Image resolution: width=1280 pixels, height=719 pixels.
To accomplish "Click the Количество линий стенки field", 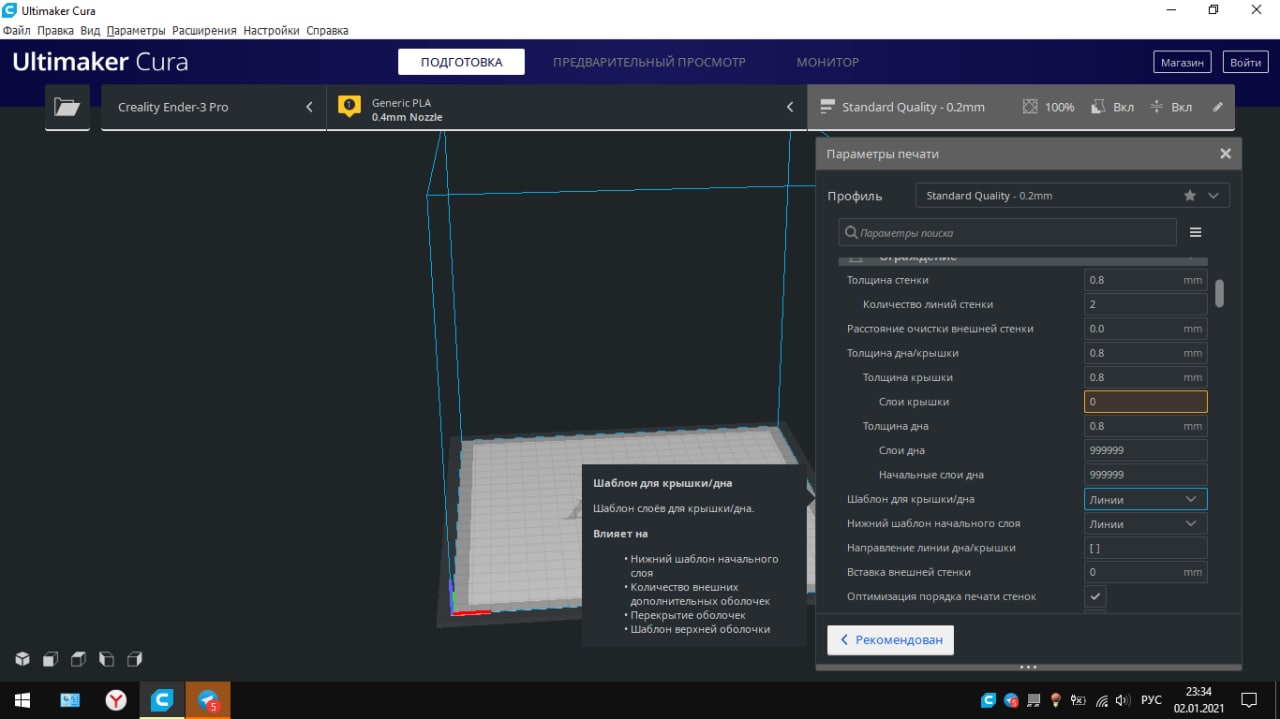I will coord(1145,304).
